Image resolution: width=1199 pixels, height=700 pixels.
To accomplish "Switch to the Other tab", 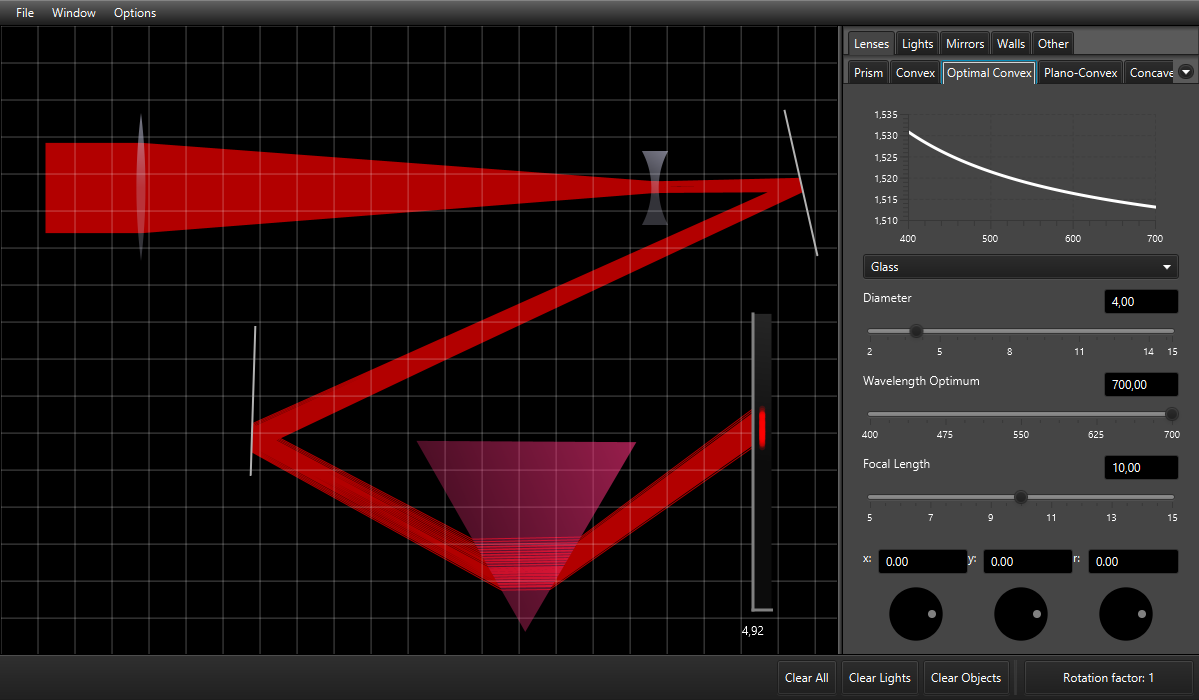I will [x=1053, y=44].
